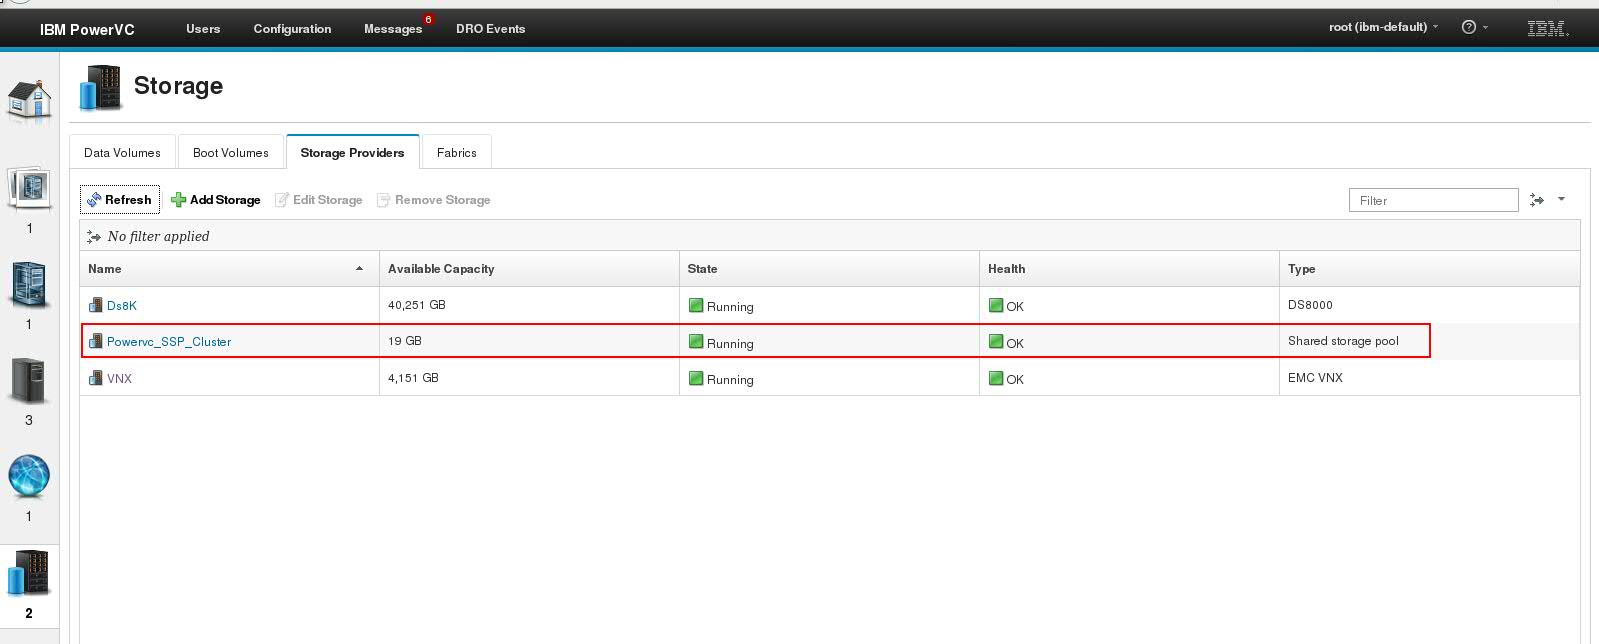This screenshot has height=644, width=1599.
Task: Open the Configuration menu
Action: [292, 29]
